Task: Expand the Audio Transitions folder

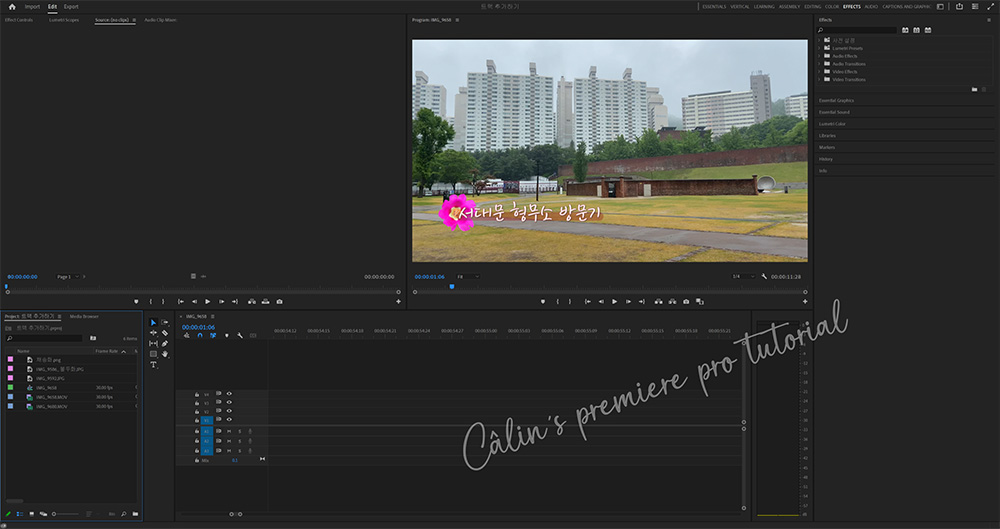Action: pyautogui.click(x=819, y=64)
